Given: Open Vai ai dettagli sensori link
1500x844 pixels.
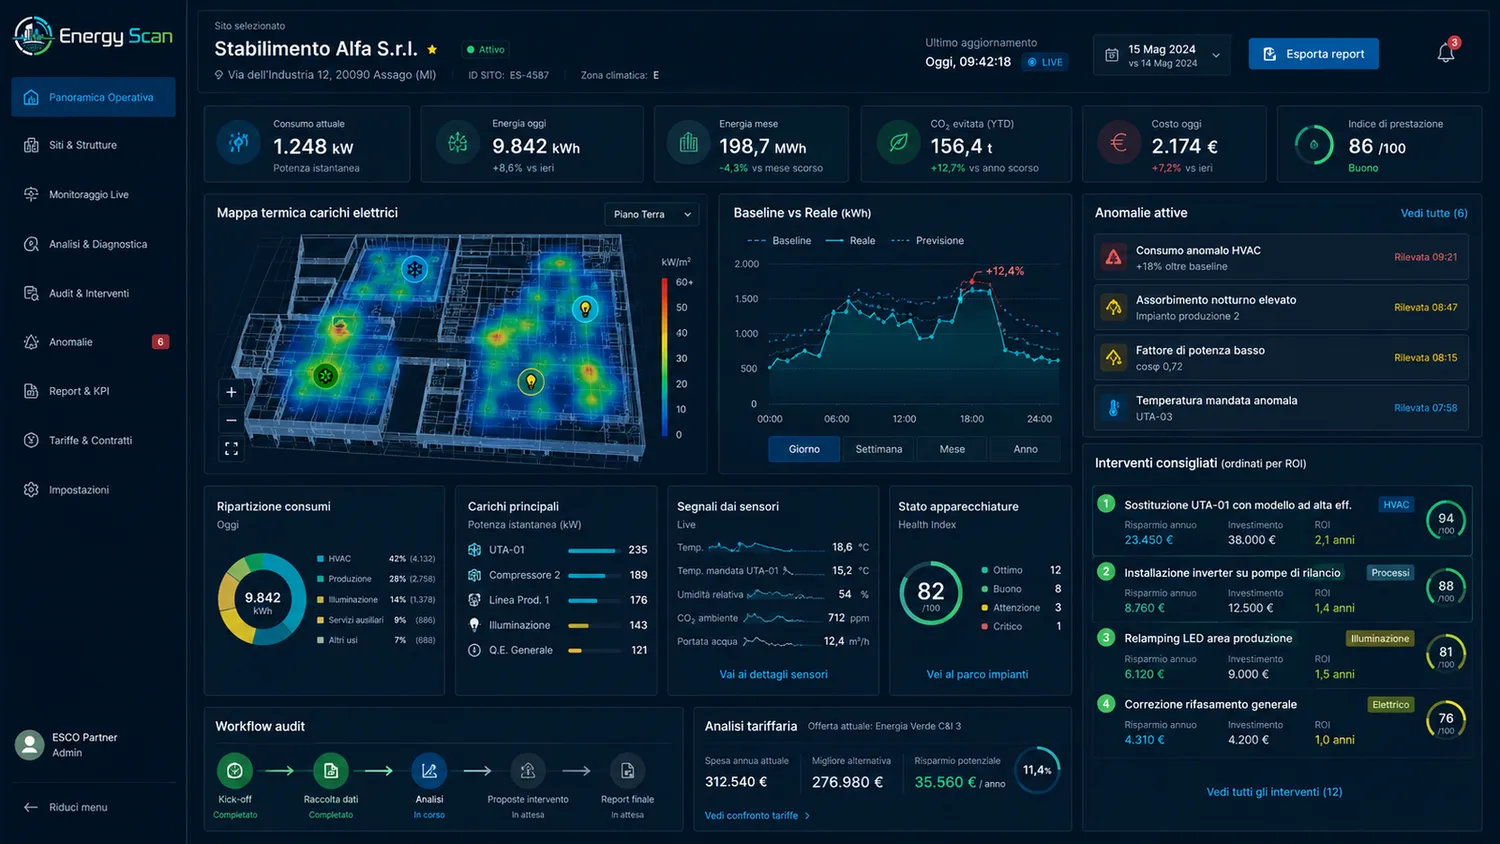Looking at the screenshot, I should pos(773,674).
